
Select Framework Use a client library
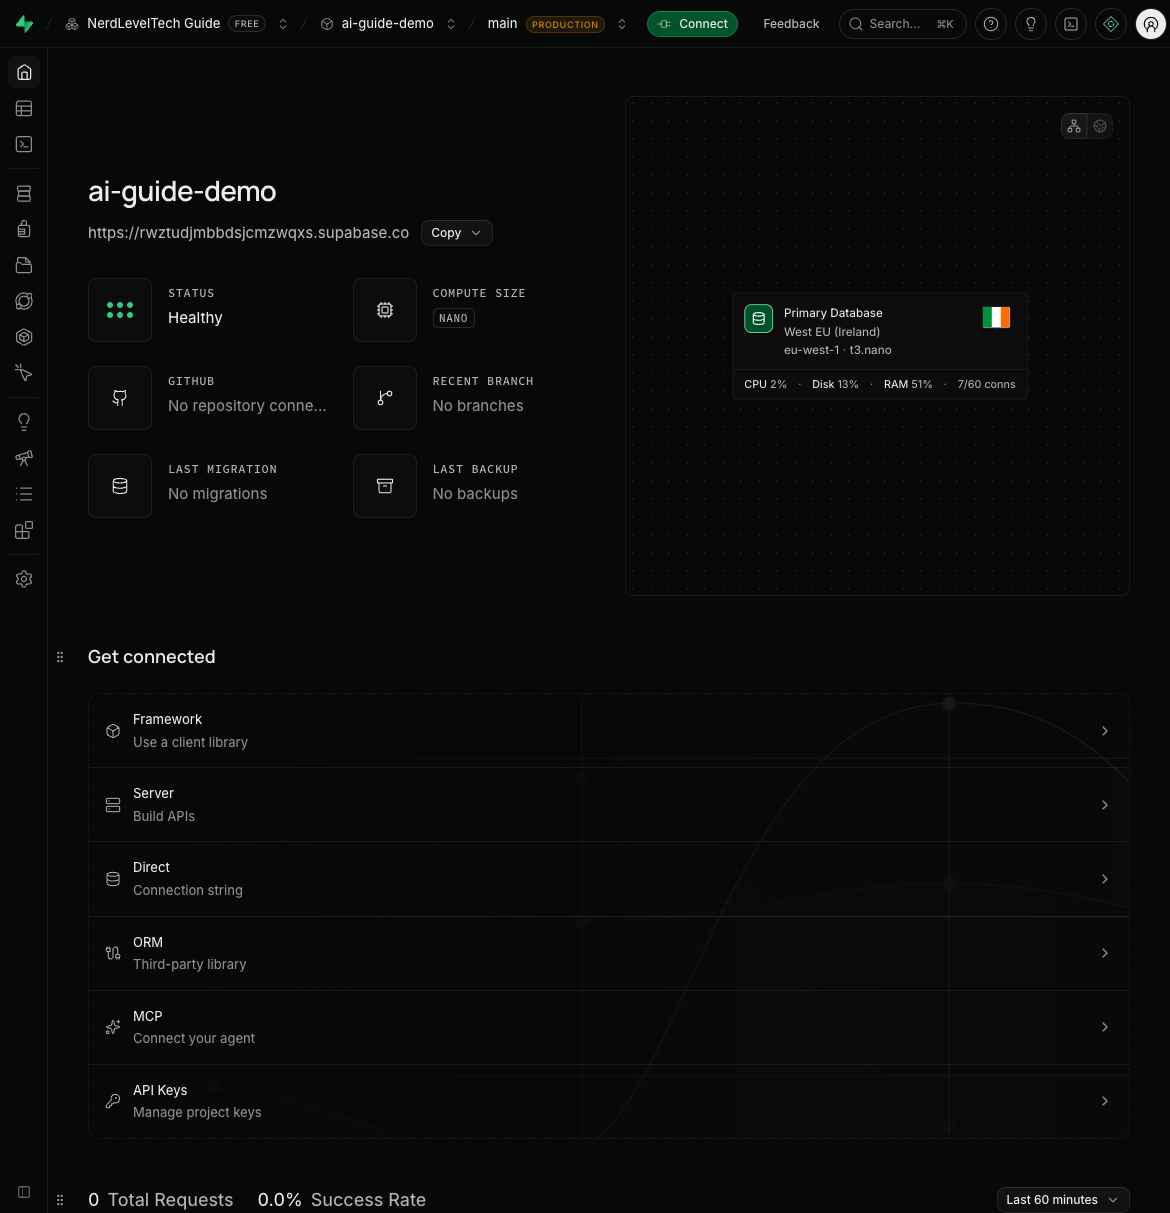point(609,731)
